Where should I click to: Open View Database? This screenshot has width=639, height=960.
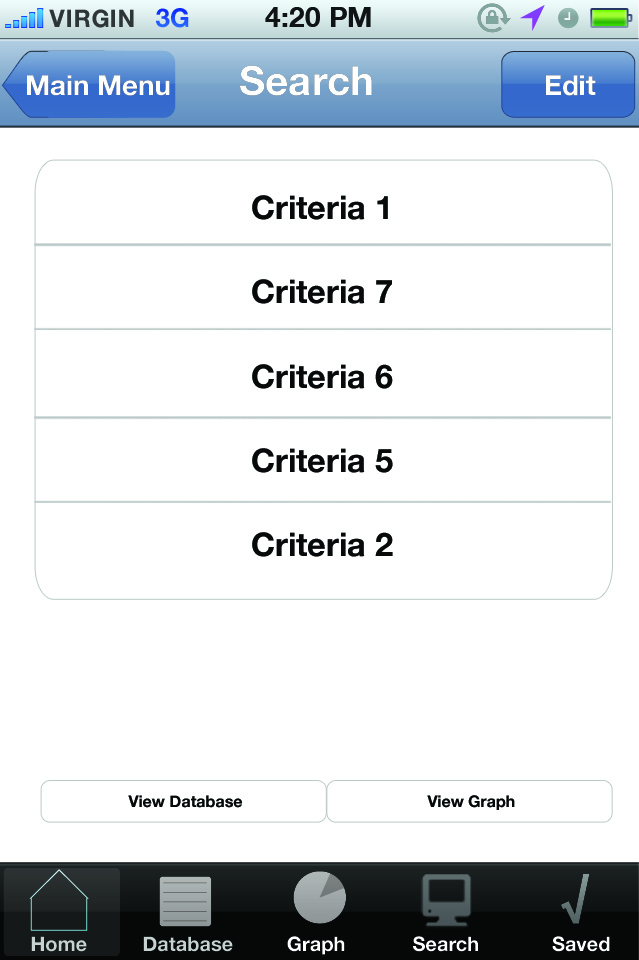coord(183,801)
